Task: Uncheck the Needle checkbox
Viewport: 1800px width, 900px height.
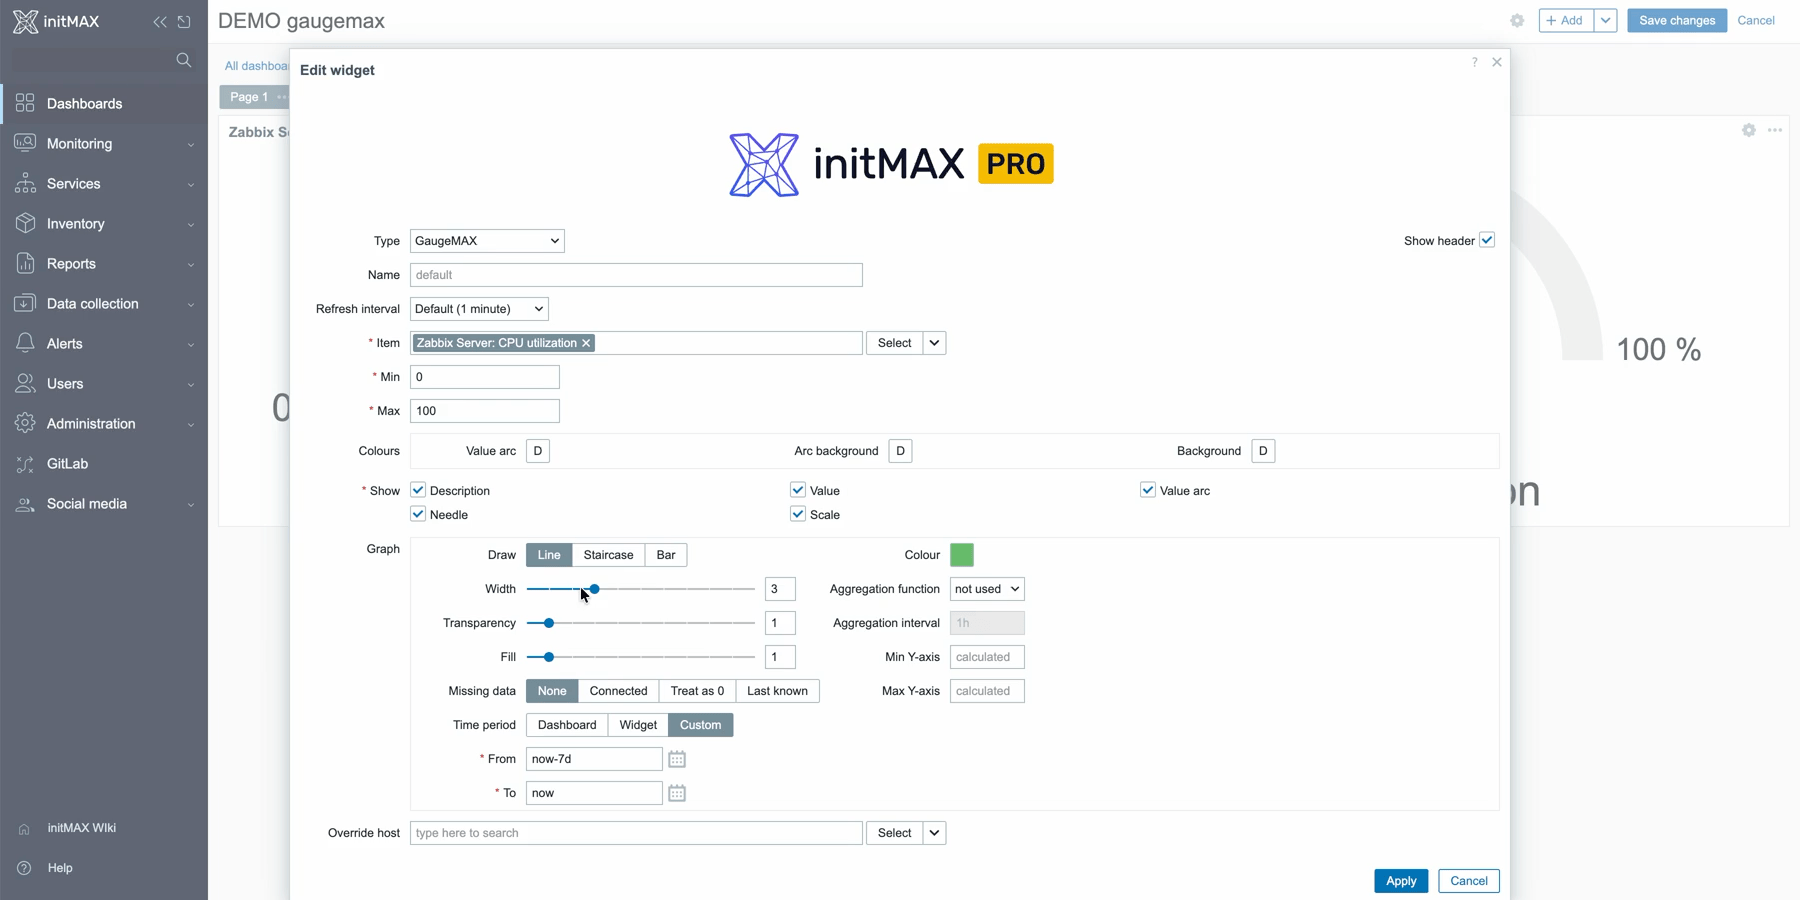Action: [x=418, y=515]
